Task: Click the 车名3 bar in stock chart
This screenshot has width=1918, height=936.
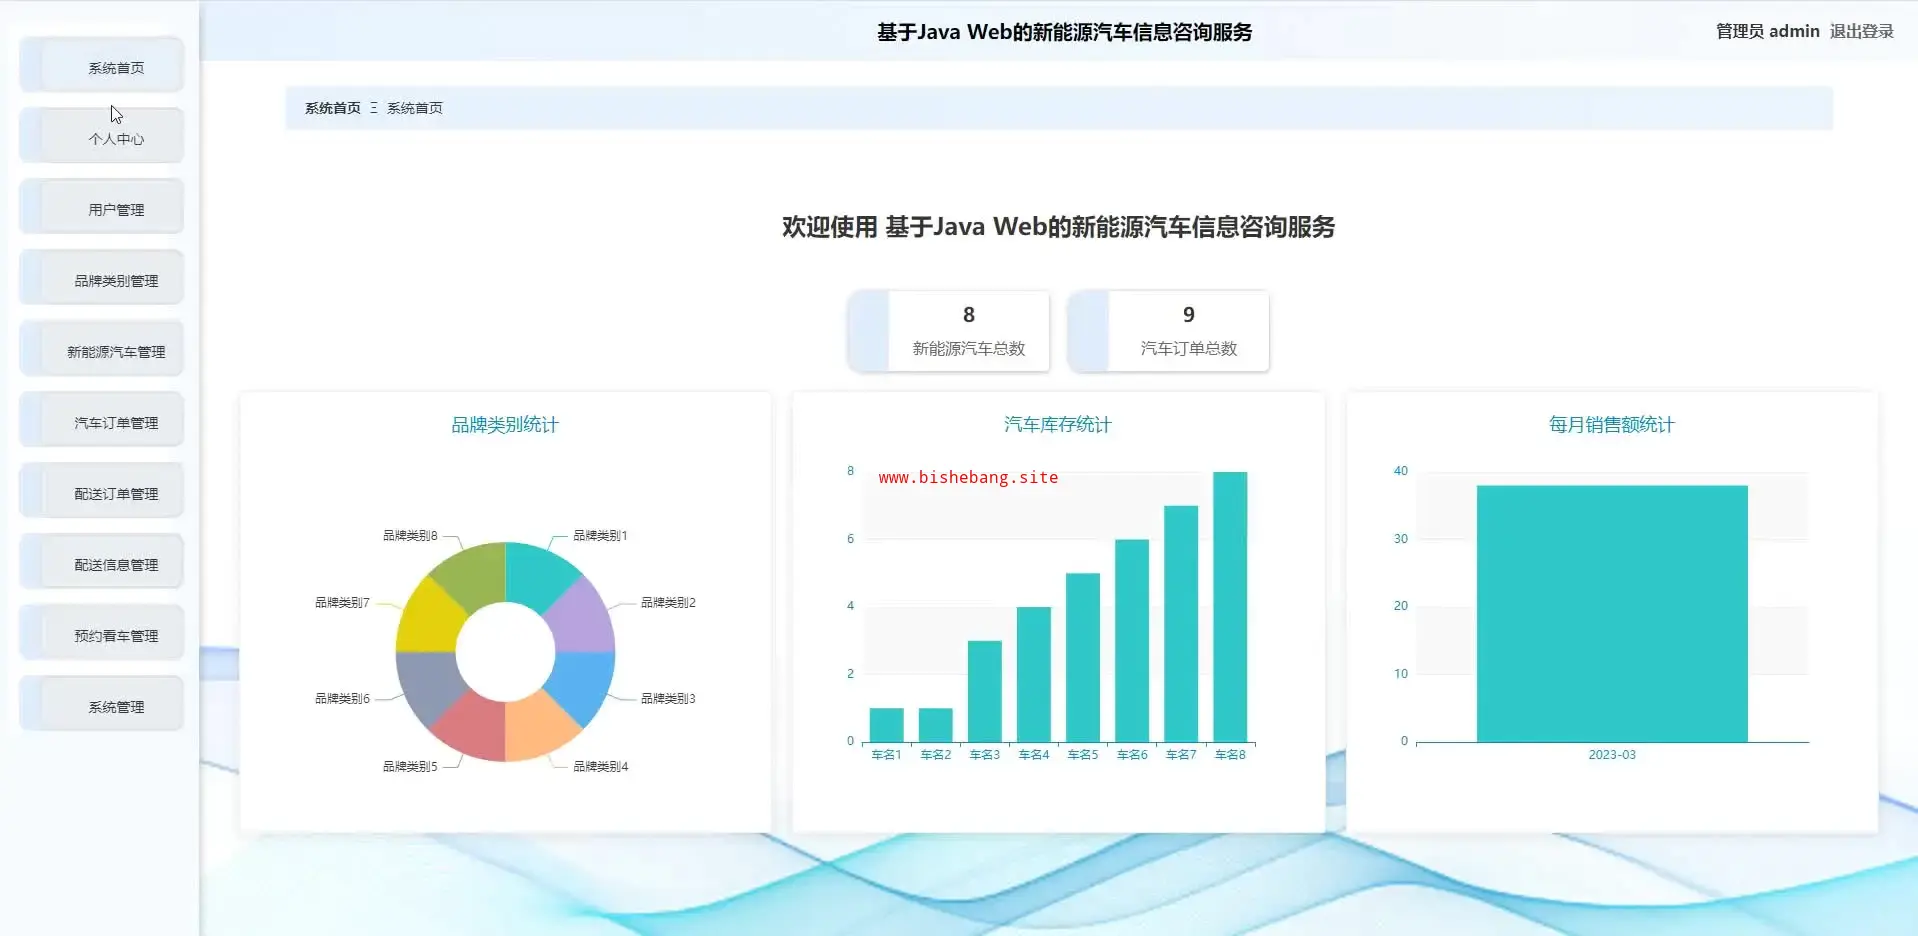Action: pos(984,691)
